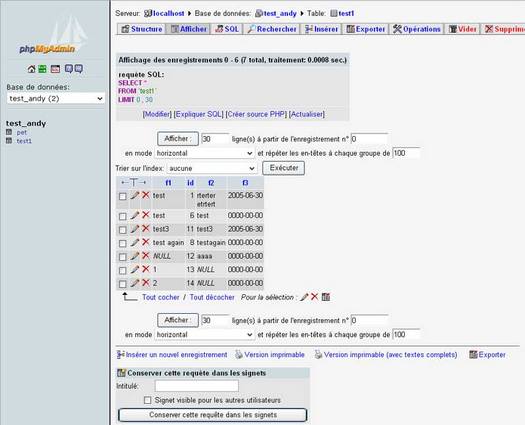
Task: Click the Actualiser link
Action: point(307,114)
